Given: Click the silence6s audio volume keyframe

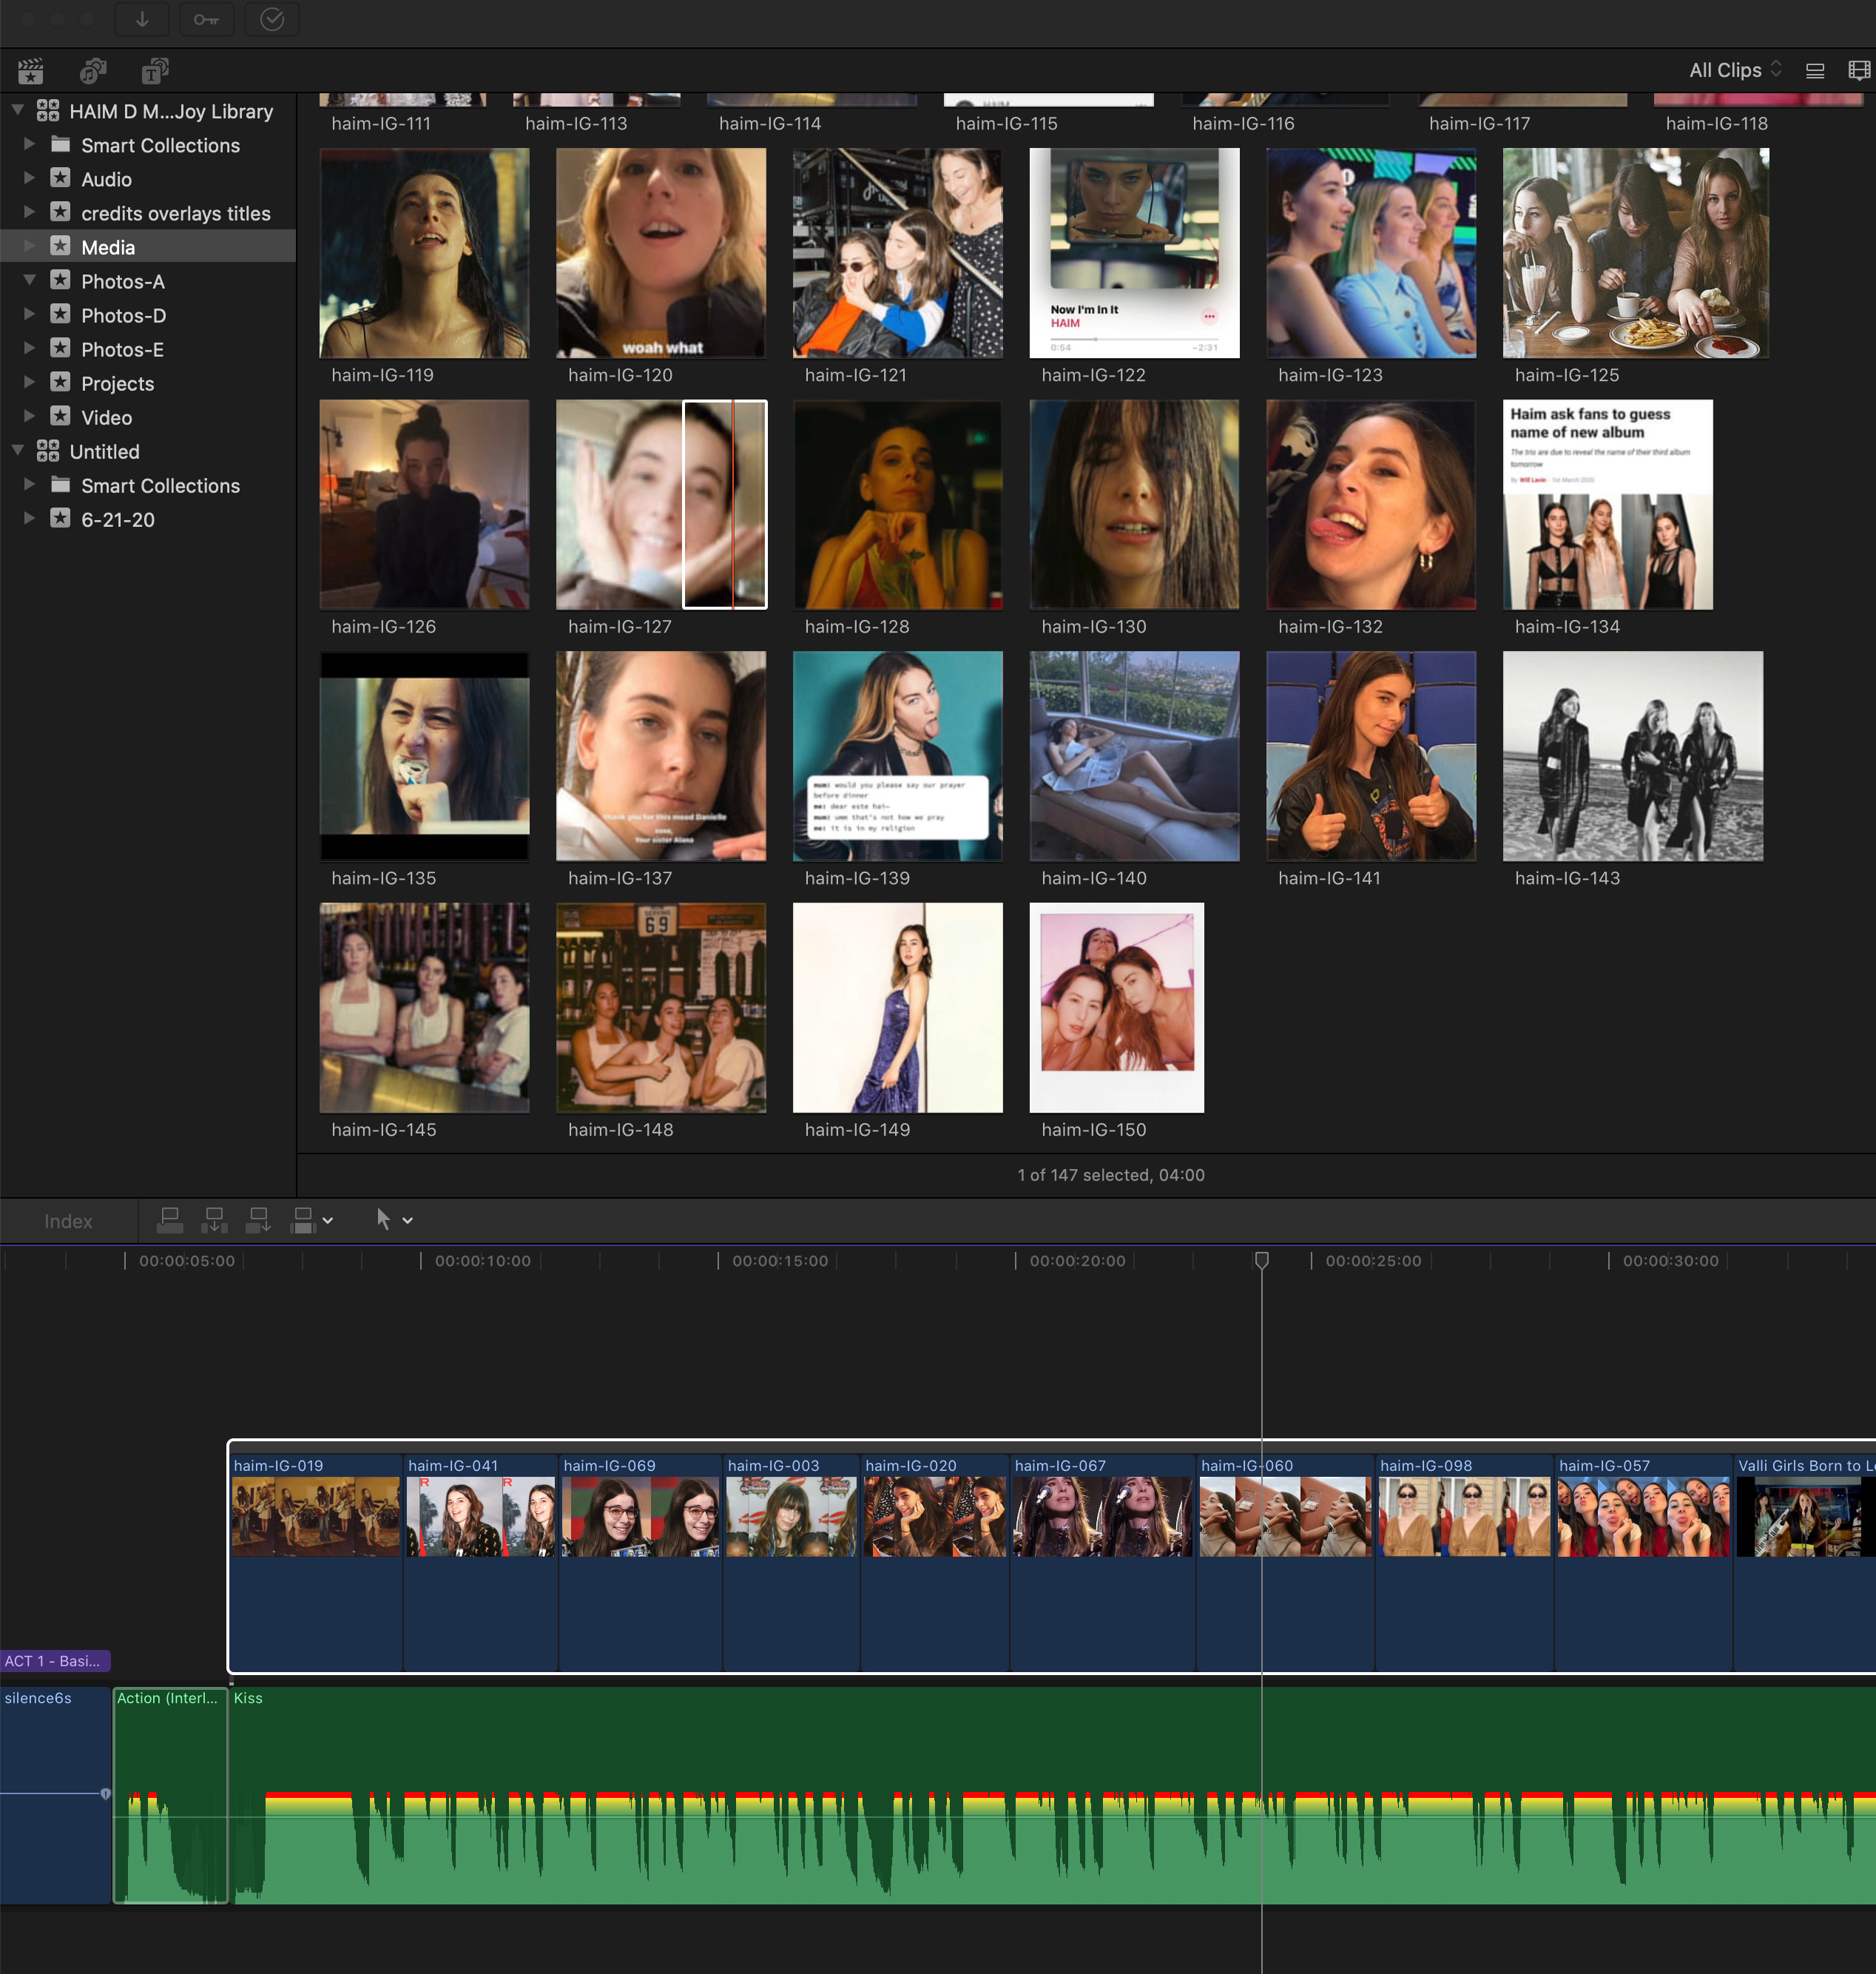Looking at the screenshot, I should coord(106,1794).
